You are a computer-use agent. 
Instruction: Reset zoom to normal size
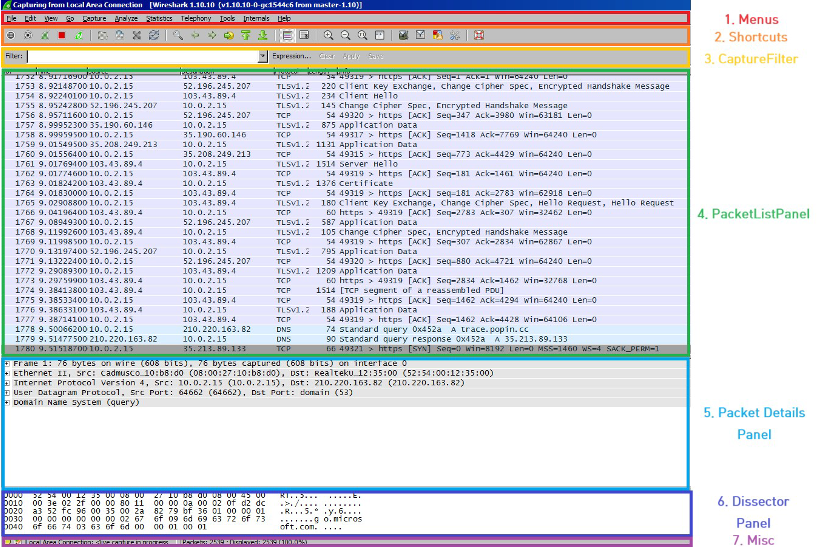(362, 35)
